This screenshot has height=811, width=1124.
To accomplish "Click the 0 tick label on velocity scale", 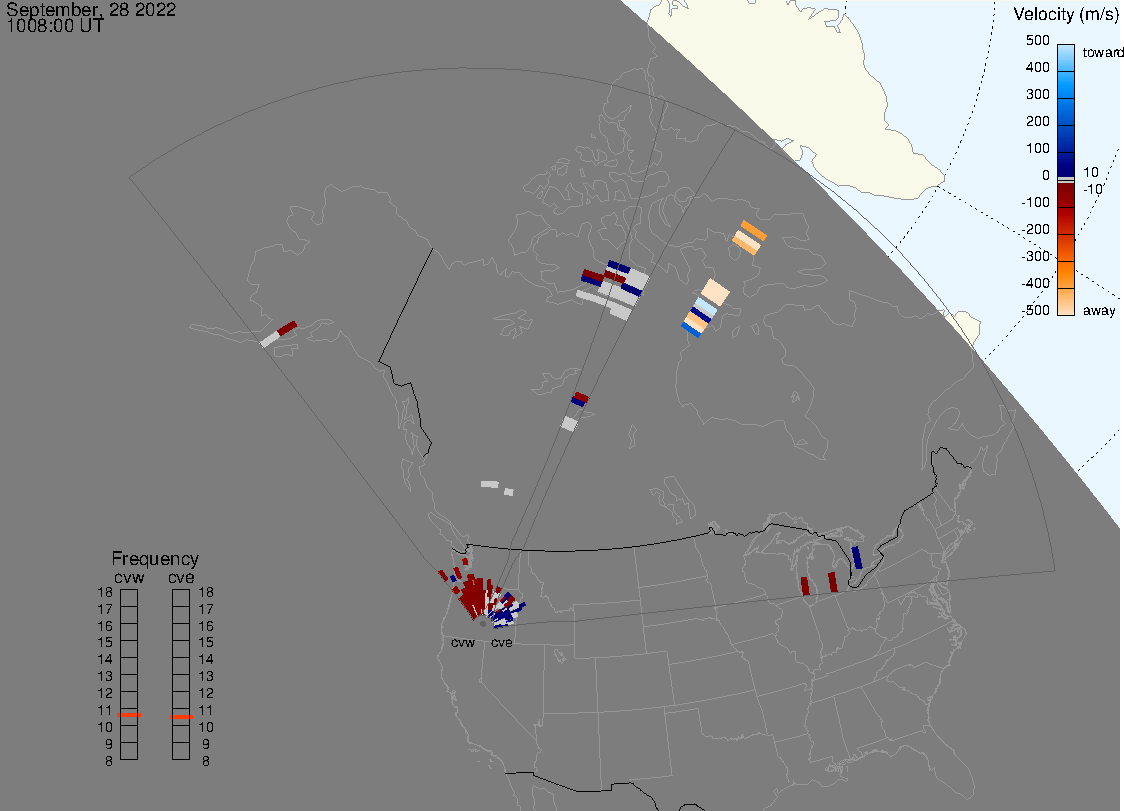I will point(1046,175).
